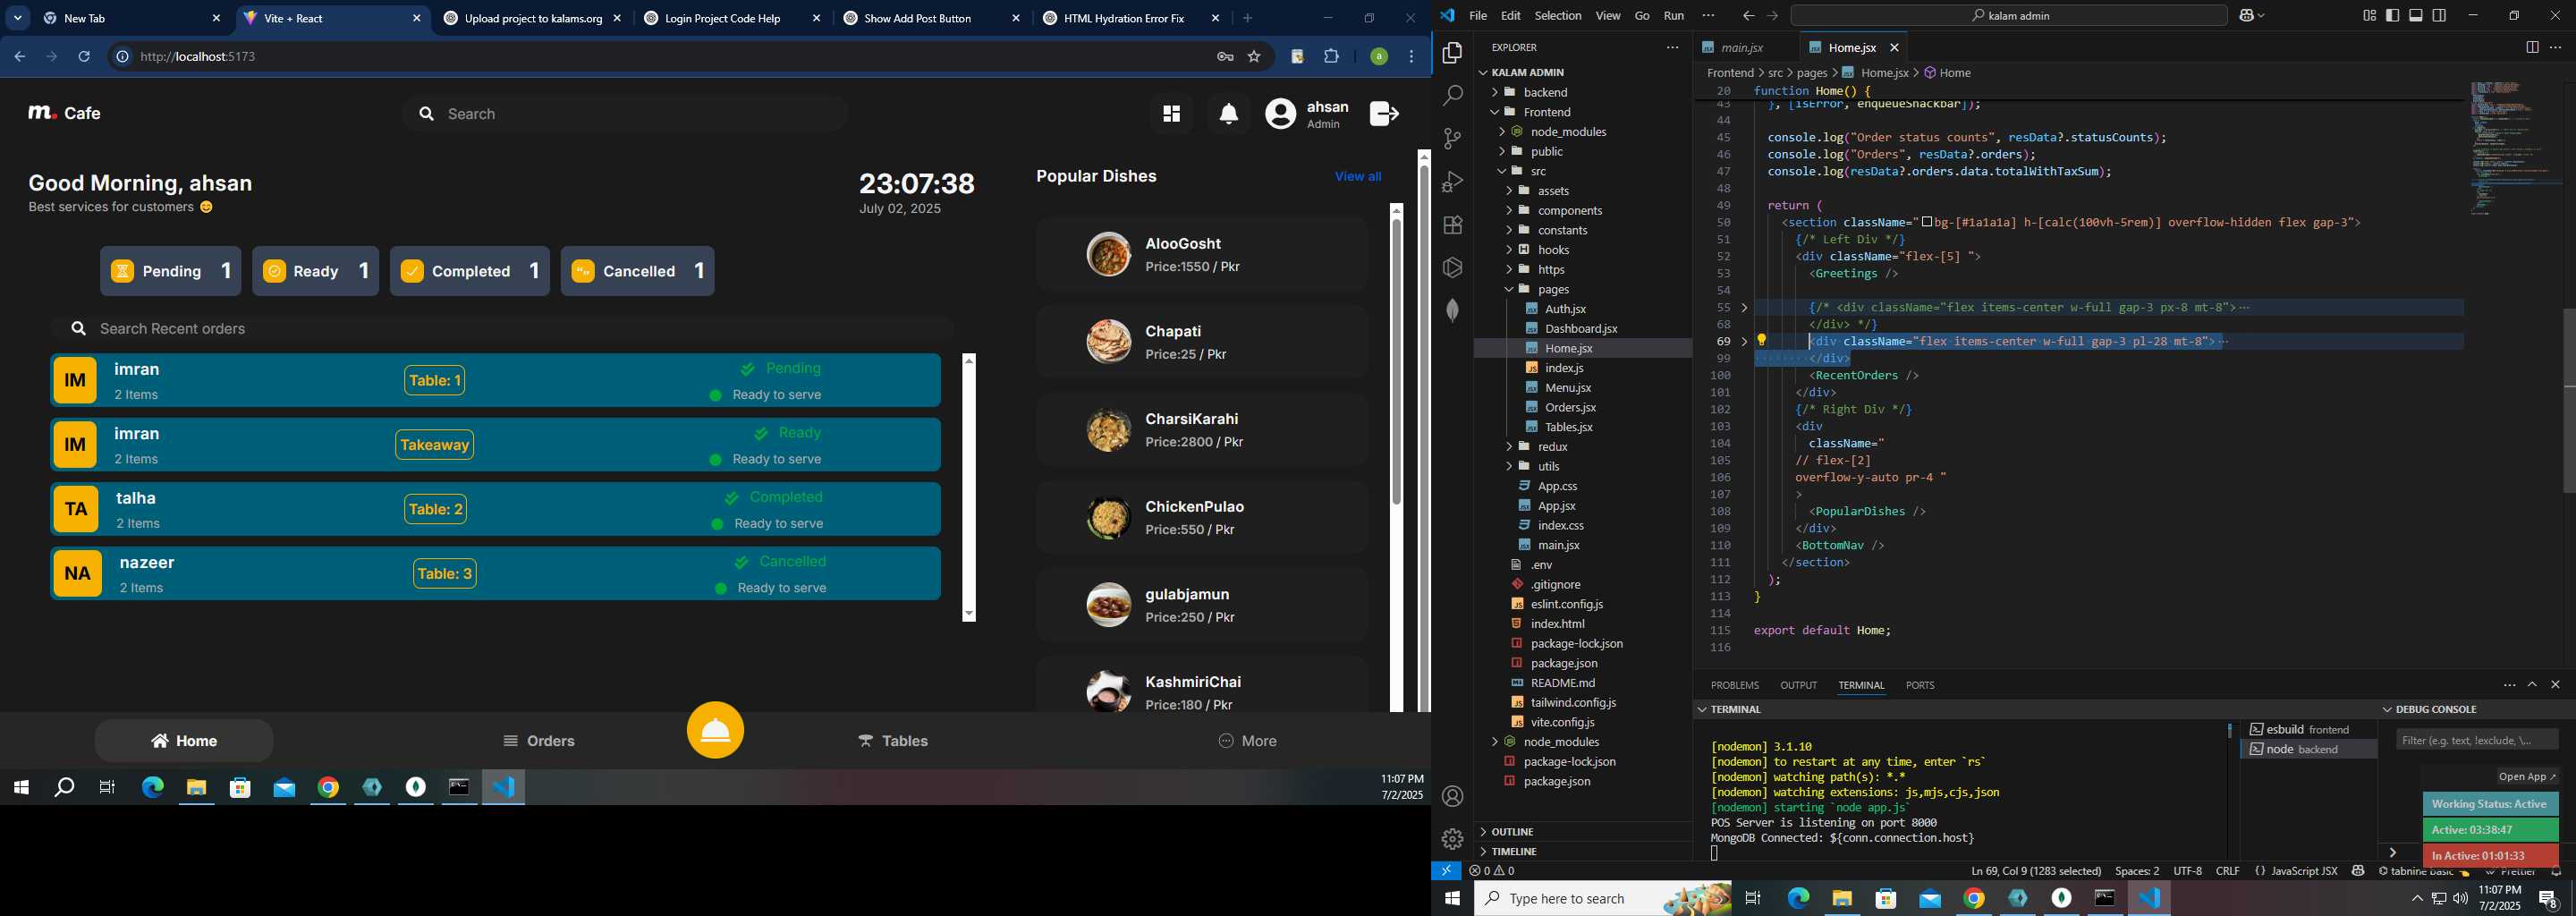This screenshot has height=916, width=2576.
Task: Click the Orders button in bottom nav
Action: coord(539,741)
